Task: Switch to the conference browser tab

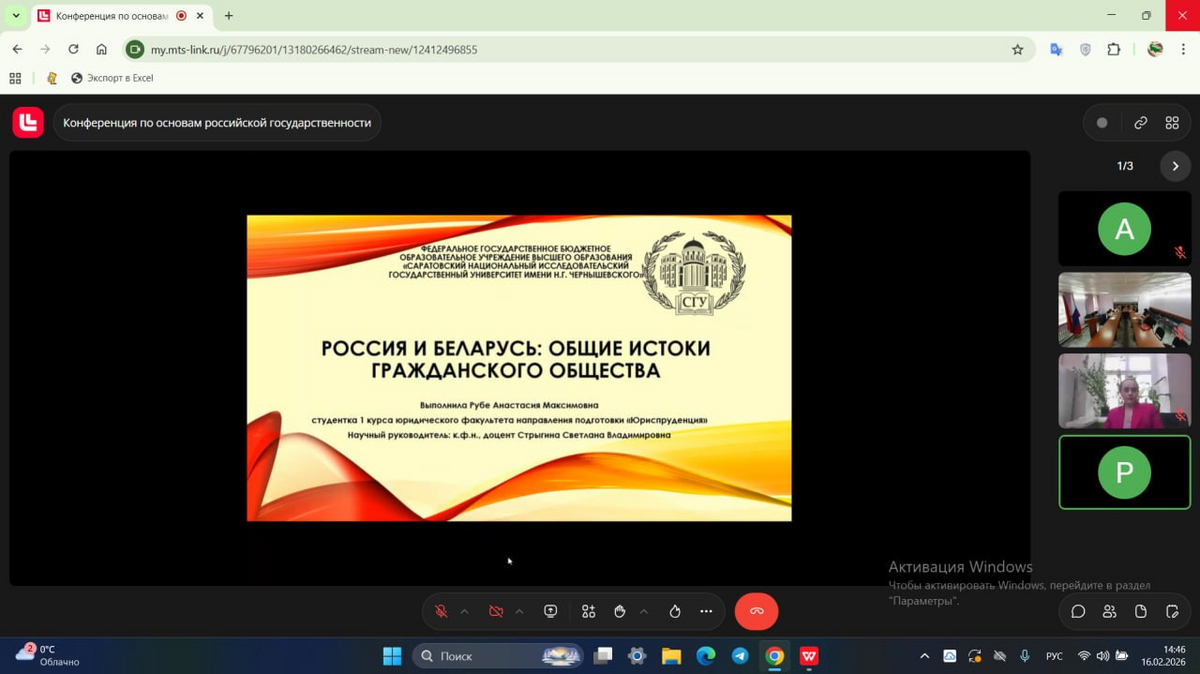Action: pos(110,16)
